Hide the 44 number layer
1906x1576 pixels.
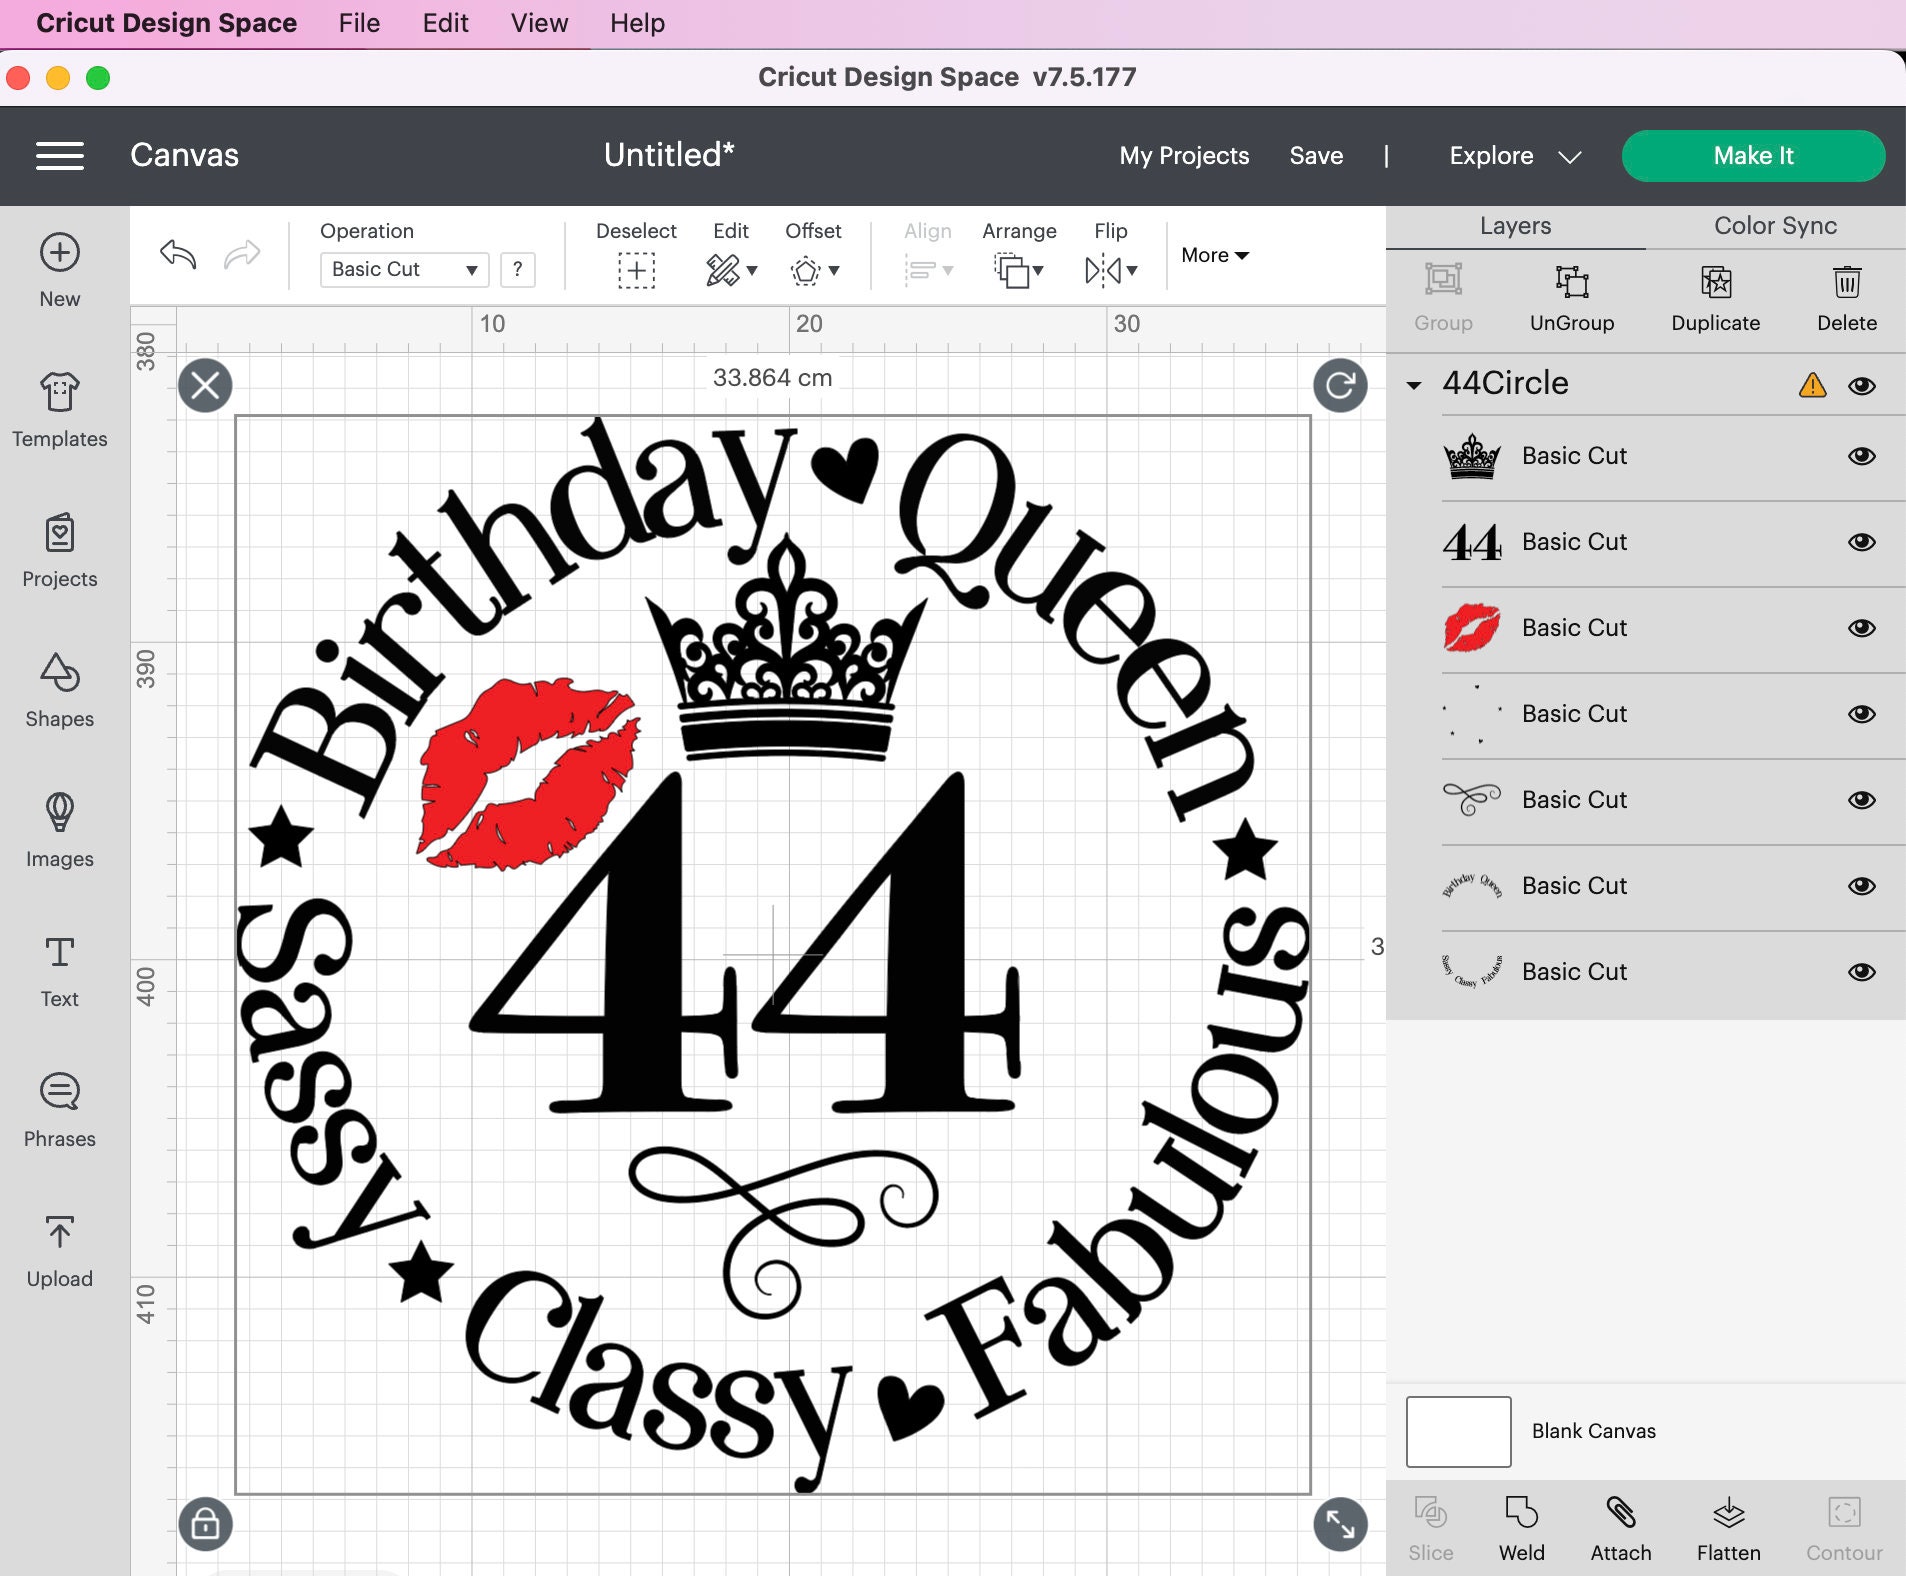coord(1862,542)
